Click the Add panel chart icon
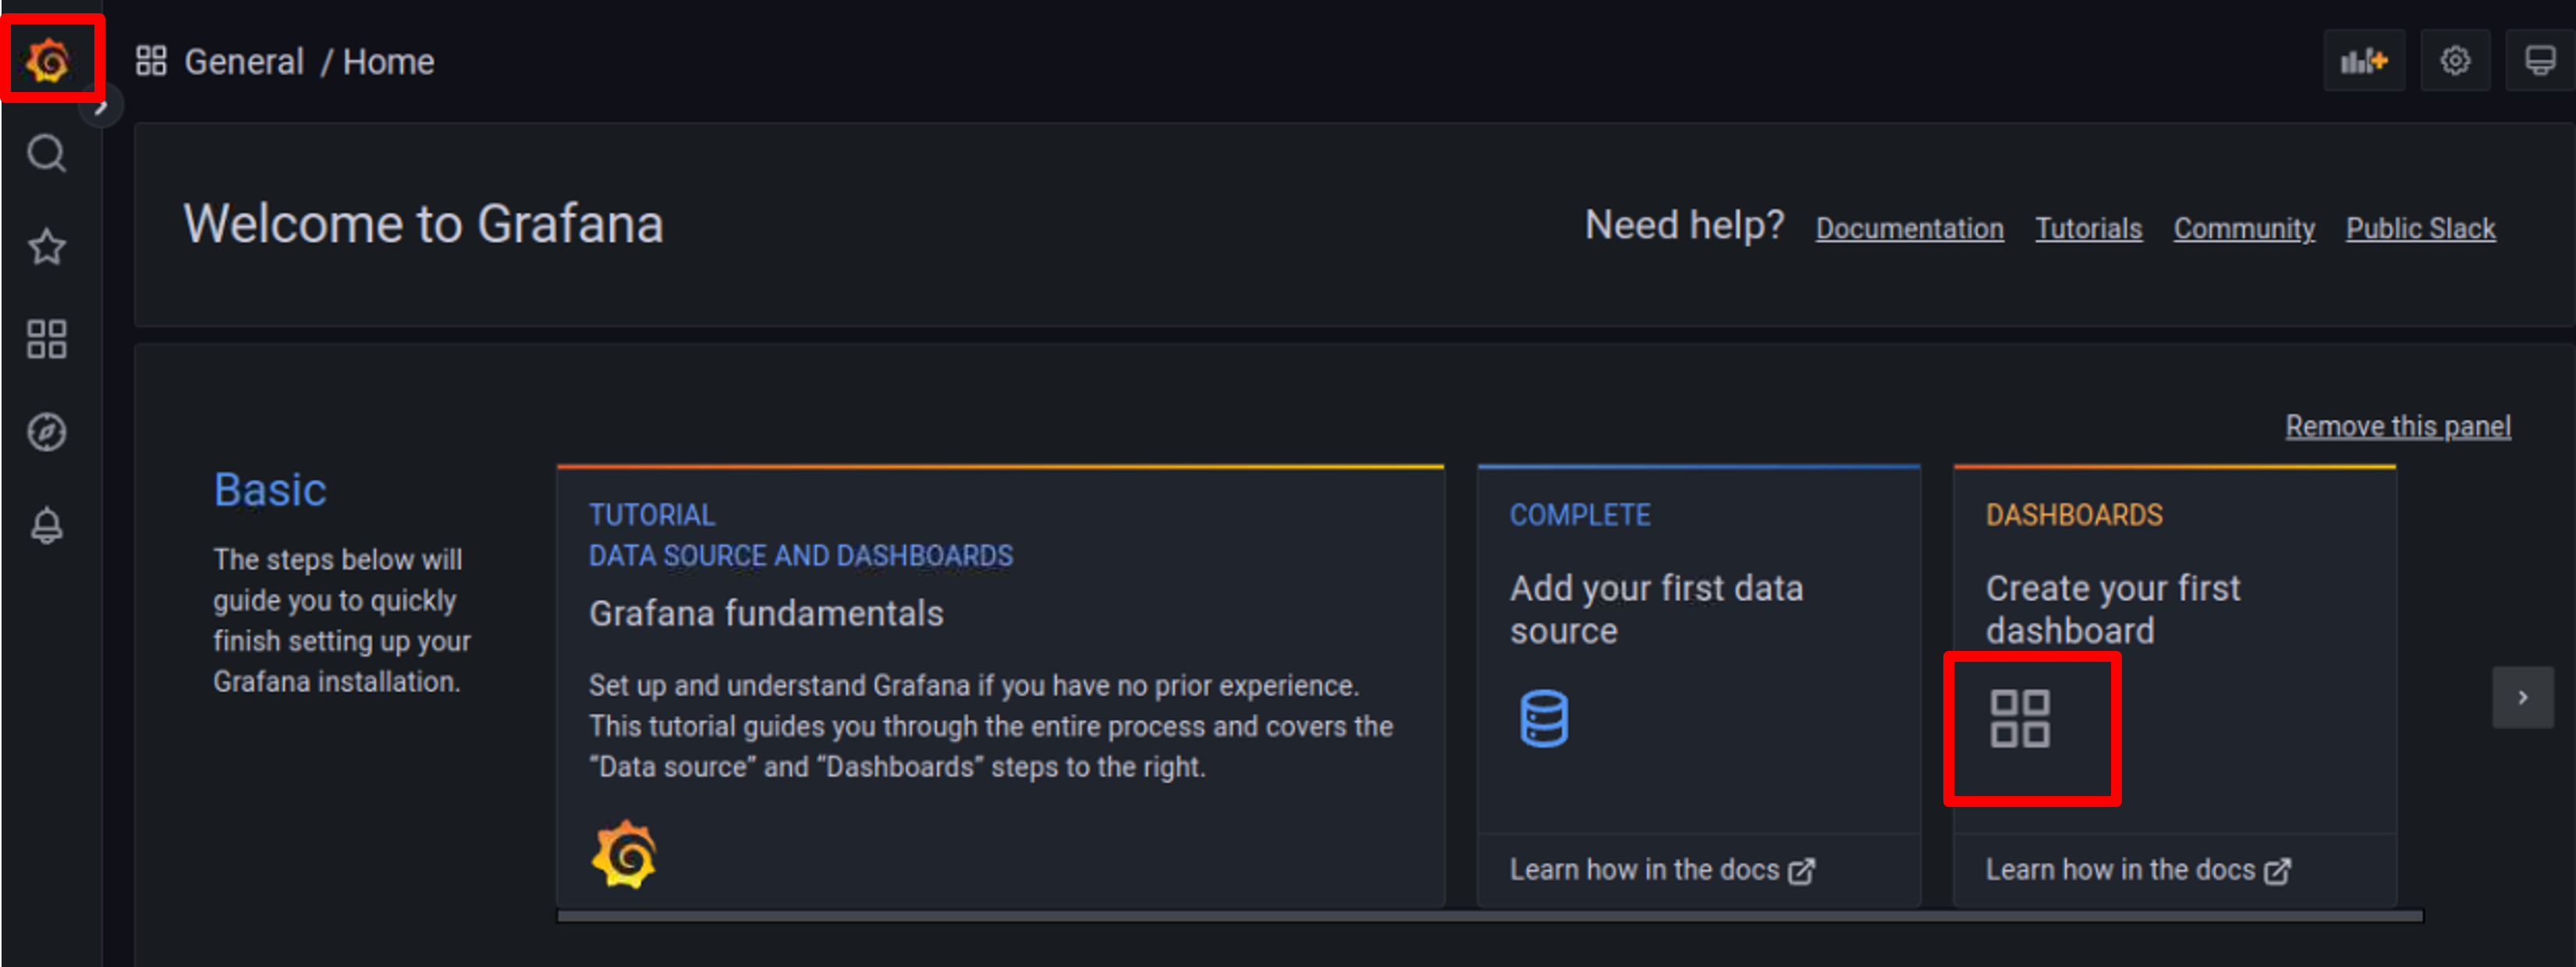Viewport: 2576px width, 967px height. click(2364, 62)
